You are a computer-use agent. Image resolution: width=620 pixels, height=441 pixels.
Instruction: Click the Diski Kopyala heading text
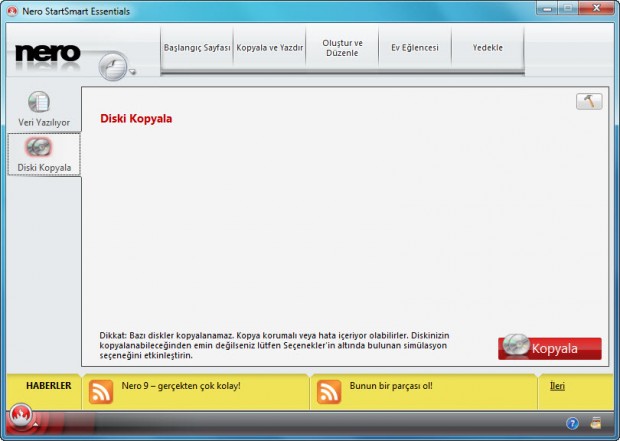click(136, 119)
